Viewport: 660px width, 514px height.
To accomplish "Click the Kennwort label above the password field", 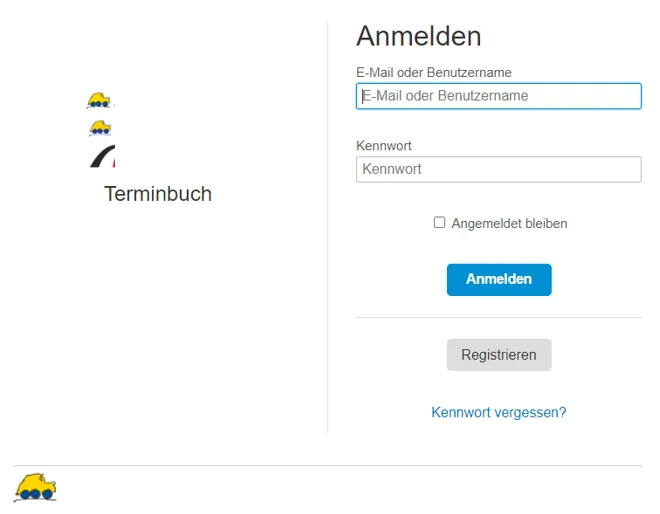I will 384,146.
